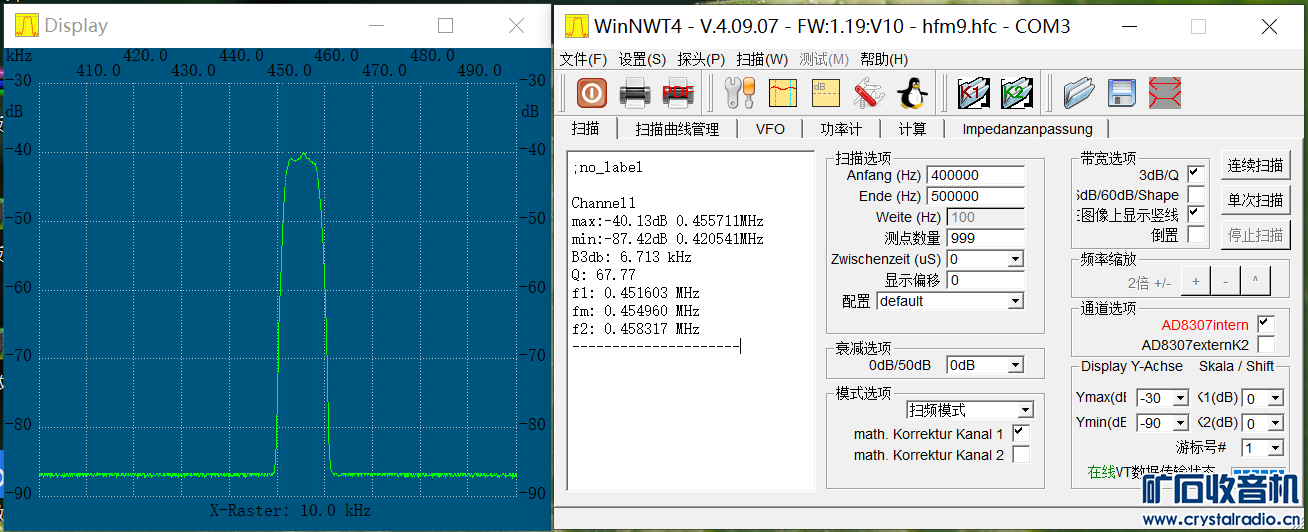Screen dimensions: 1308x532
Task: Click the 显示偏移 input field
Action: click(986, 280)
